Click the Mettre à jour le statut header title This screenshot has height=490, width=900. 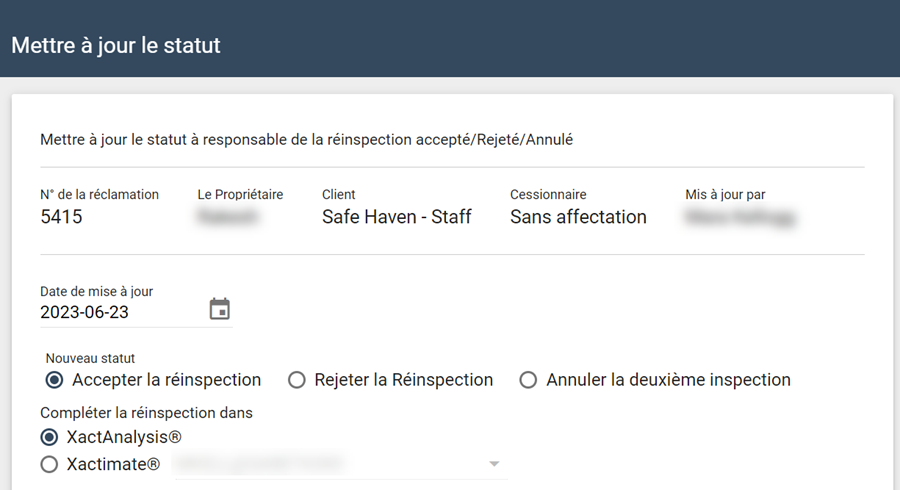tap(116, 45)
